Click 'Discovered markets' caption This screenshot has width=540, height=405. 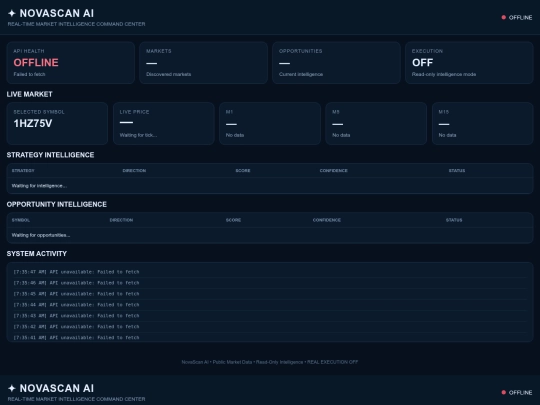(x=168, y=74)
